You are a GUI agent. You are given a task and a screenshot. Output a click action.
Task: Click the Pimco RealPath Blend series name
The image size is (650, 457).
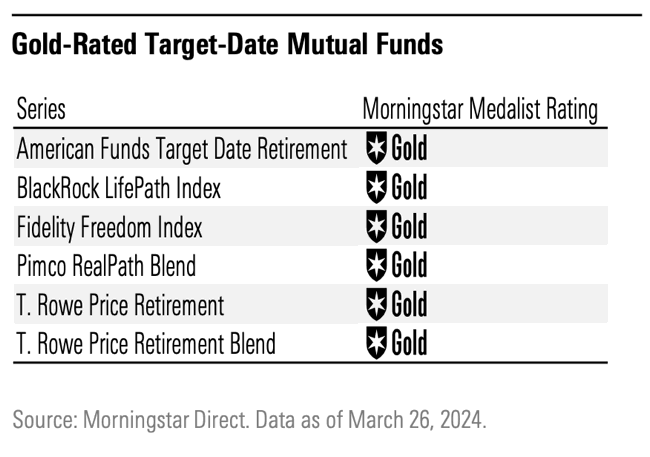107,266
